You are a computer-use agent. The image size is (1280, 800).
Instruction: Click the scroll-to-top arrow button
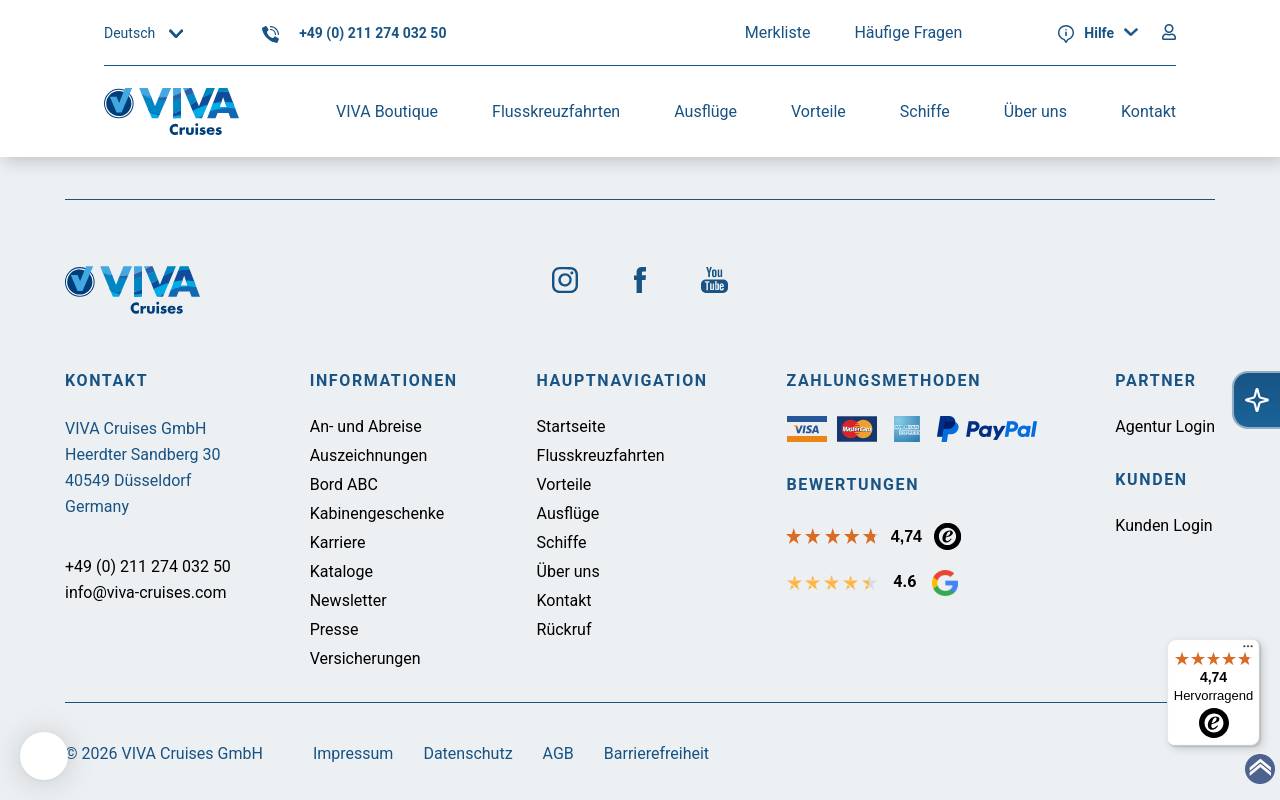coord(1260,769)
